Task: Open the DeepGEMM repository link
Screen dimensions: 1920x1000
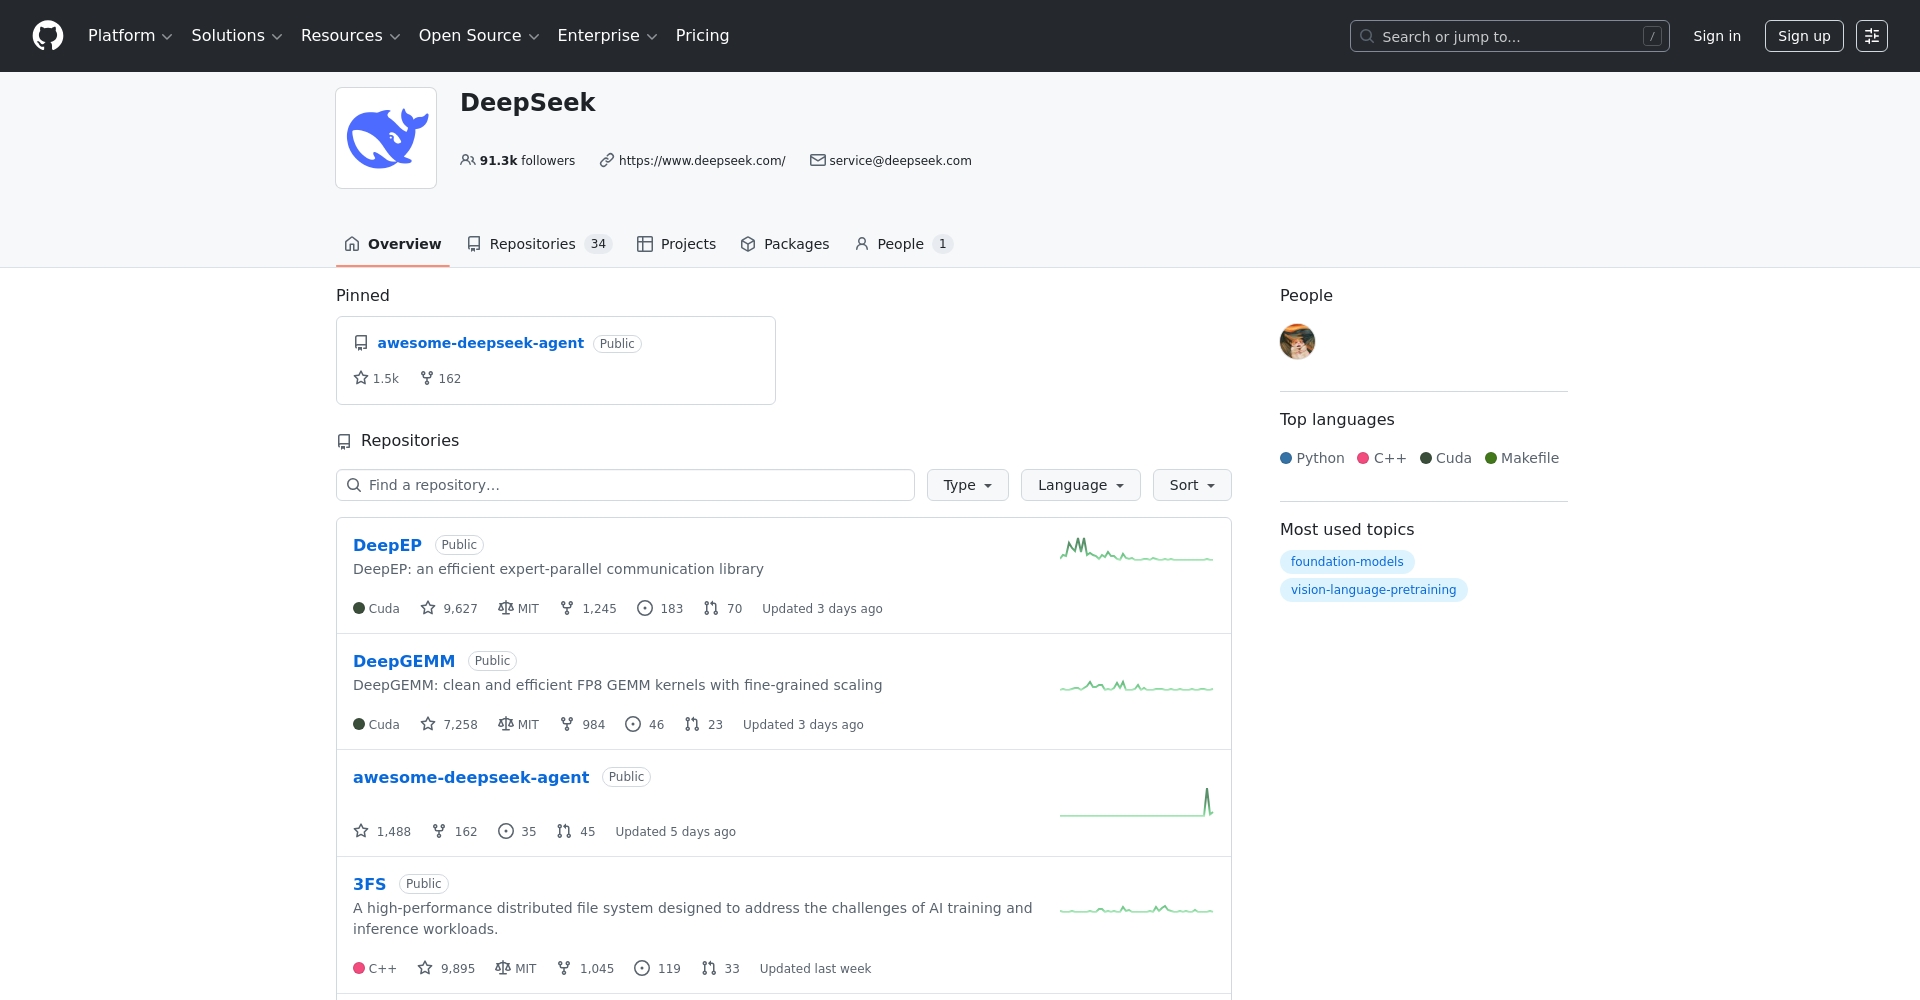Action: (x=404, y=661)
